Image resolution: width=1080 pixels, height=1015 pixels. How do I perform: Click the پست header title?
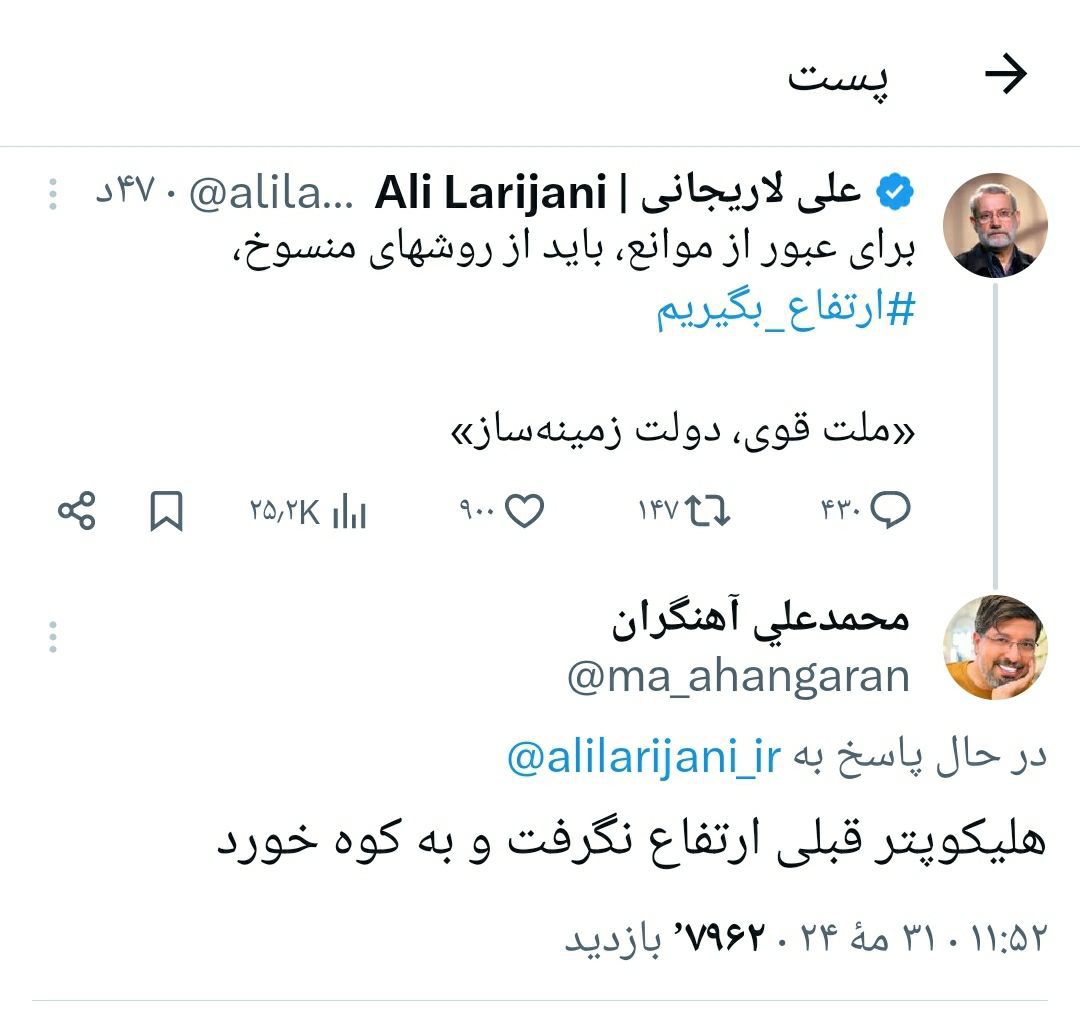pyautogui.click(x=838, y=76)
